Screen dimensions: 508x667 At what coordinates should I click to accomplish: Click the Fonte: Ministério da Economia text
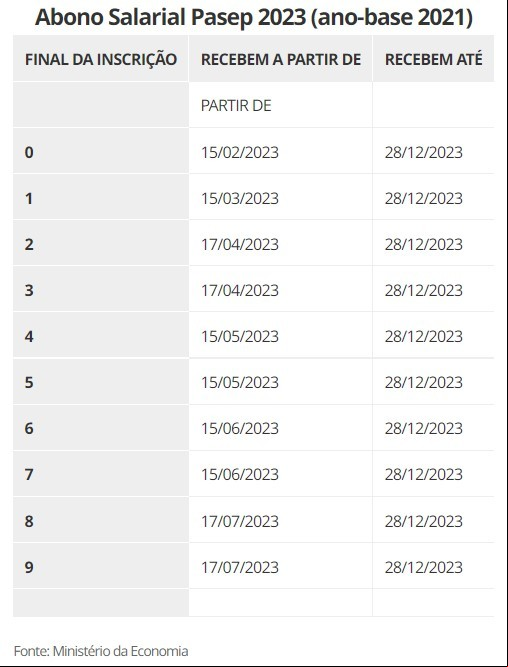coord(101,651)
